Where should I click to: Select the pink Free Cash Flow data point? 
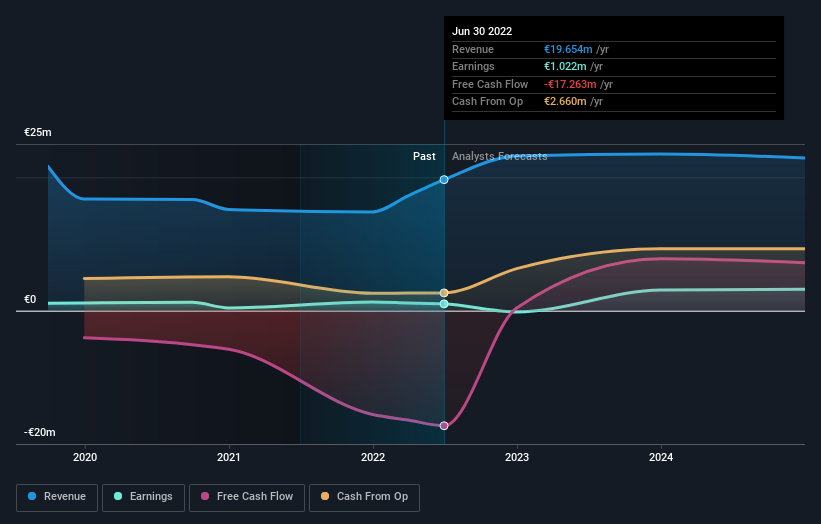444,426
